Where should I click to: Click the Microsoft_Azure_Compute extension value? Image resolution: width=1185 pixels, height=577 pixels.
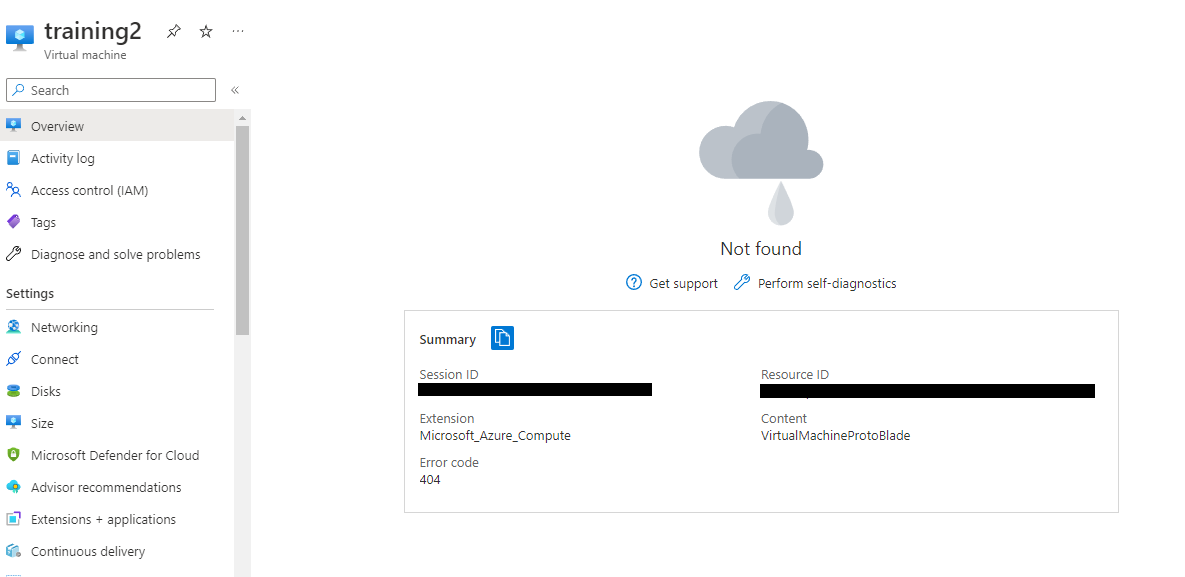pos(495,436)
